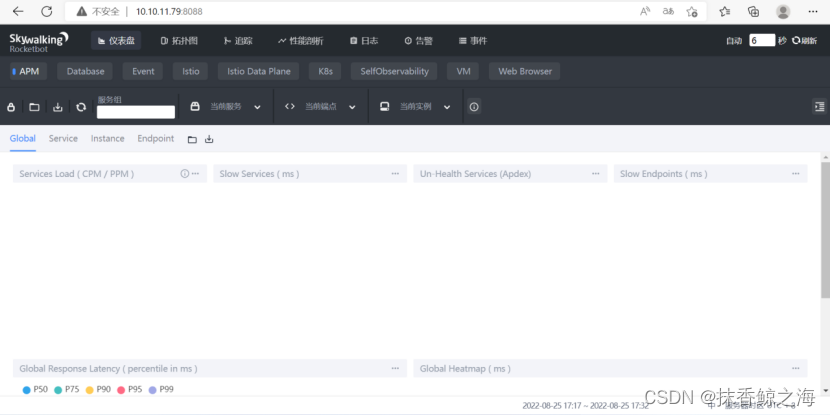Click the refresh interval seconds field

tap(762, 40)
